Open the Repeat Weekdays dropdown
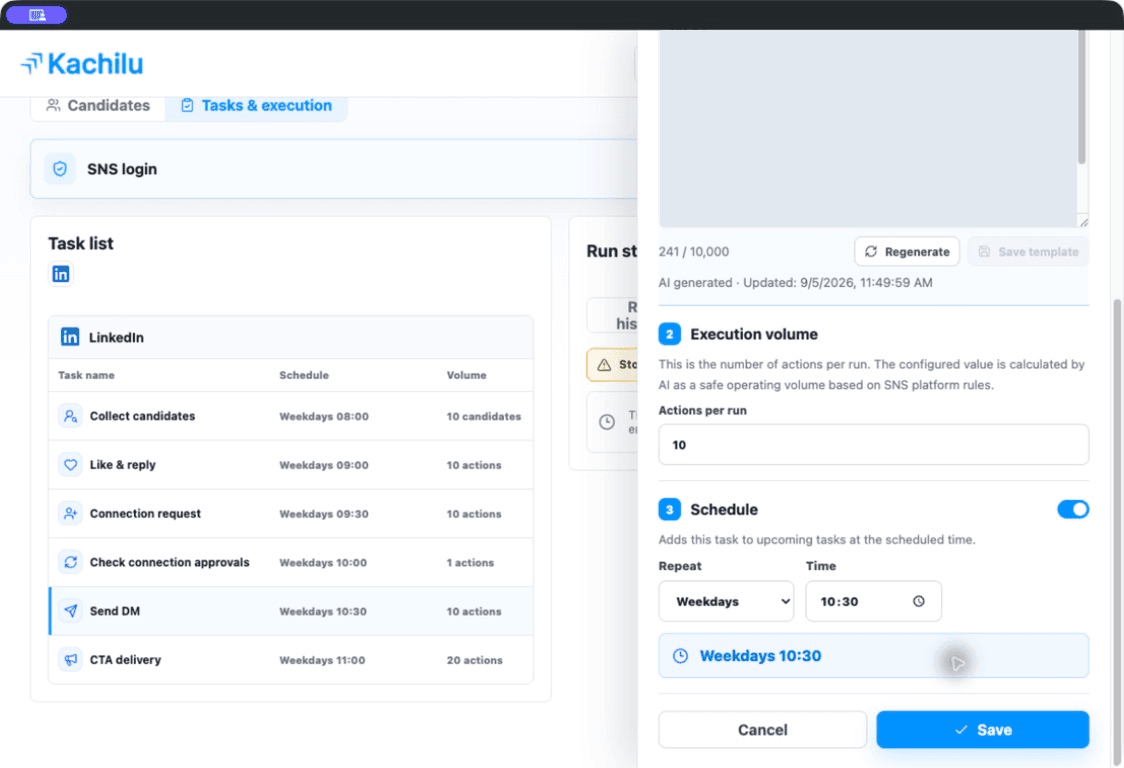1124x768 pixels. click(x=726, y=601)
